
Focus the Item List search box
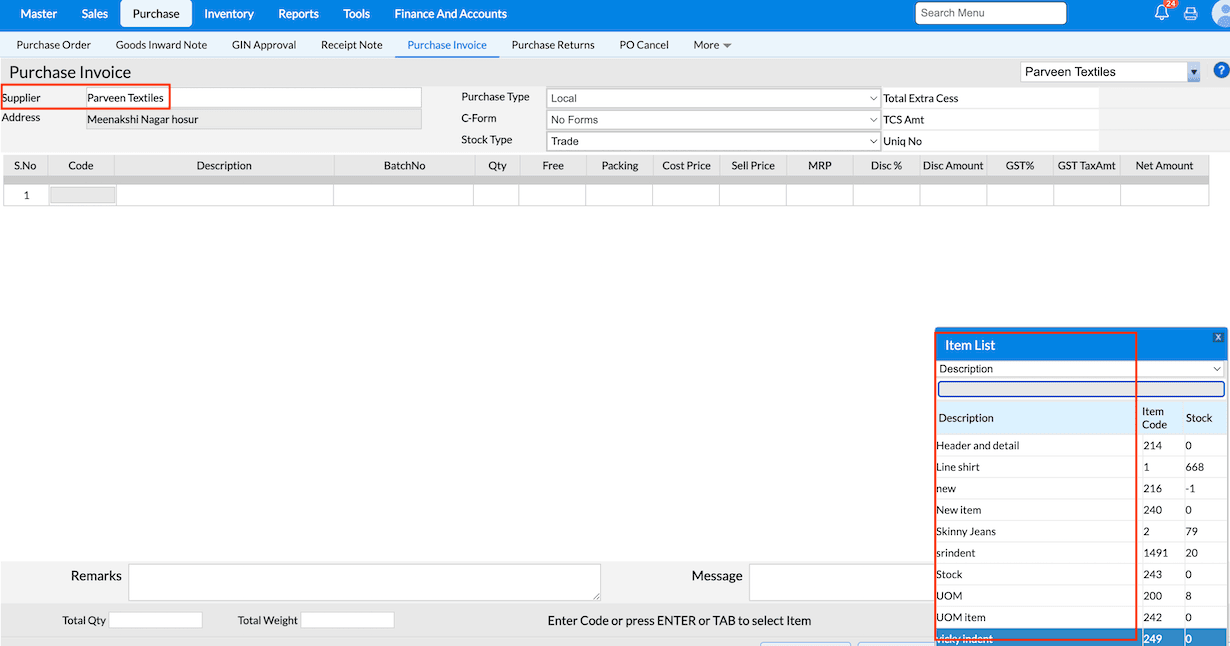coord(1081,389)
